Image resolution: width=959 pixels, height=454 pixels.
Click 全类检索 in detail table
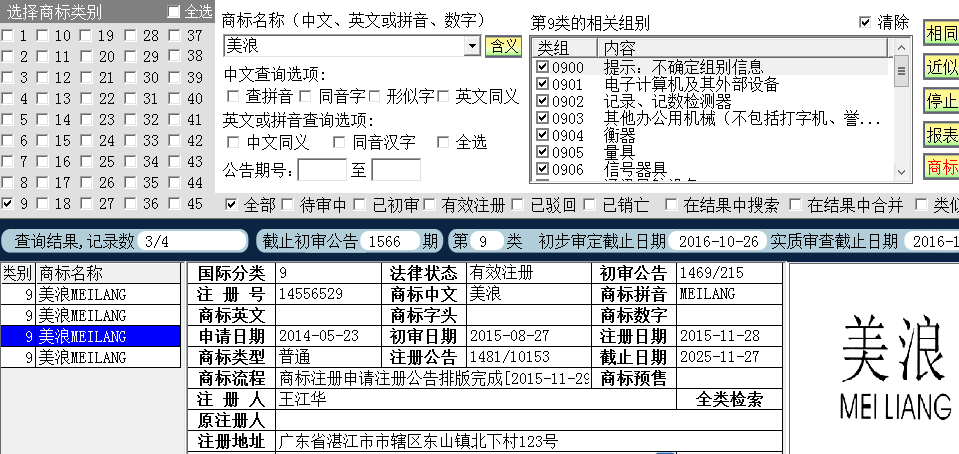click(x=729, y=400)
